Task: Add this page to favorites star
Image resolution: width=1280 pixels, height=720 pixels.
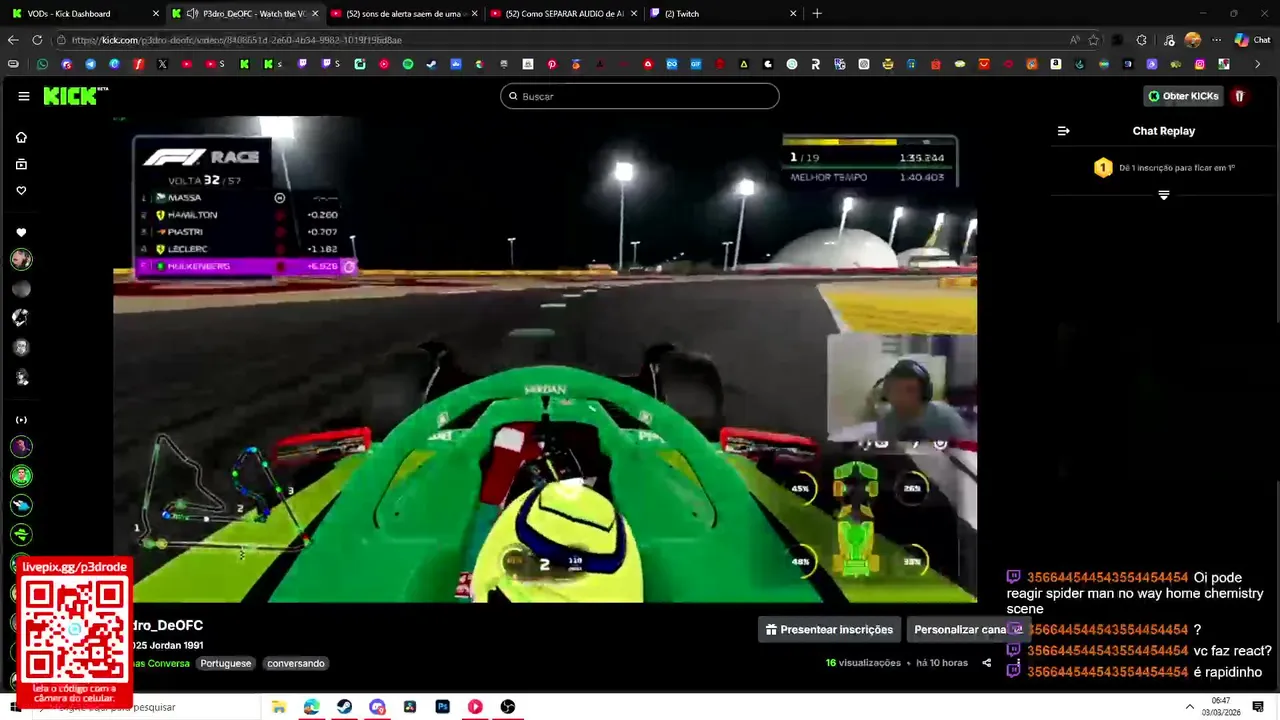Action: pyautogui.click(x=1094, y=40)
